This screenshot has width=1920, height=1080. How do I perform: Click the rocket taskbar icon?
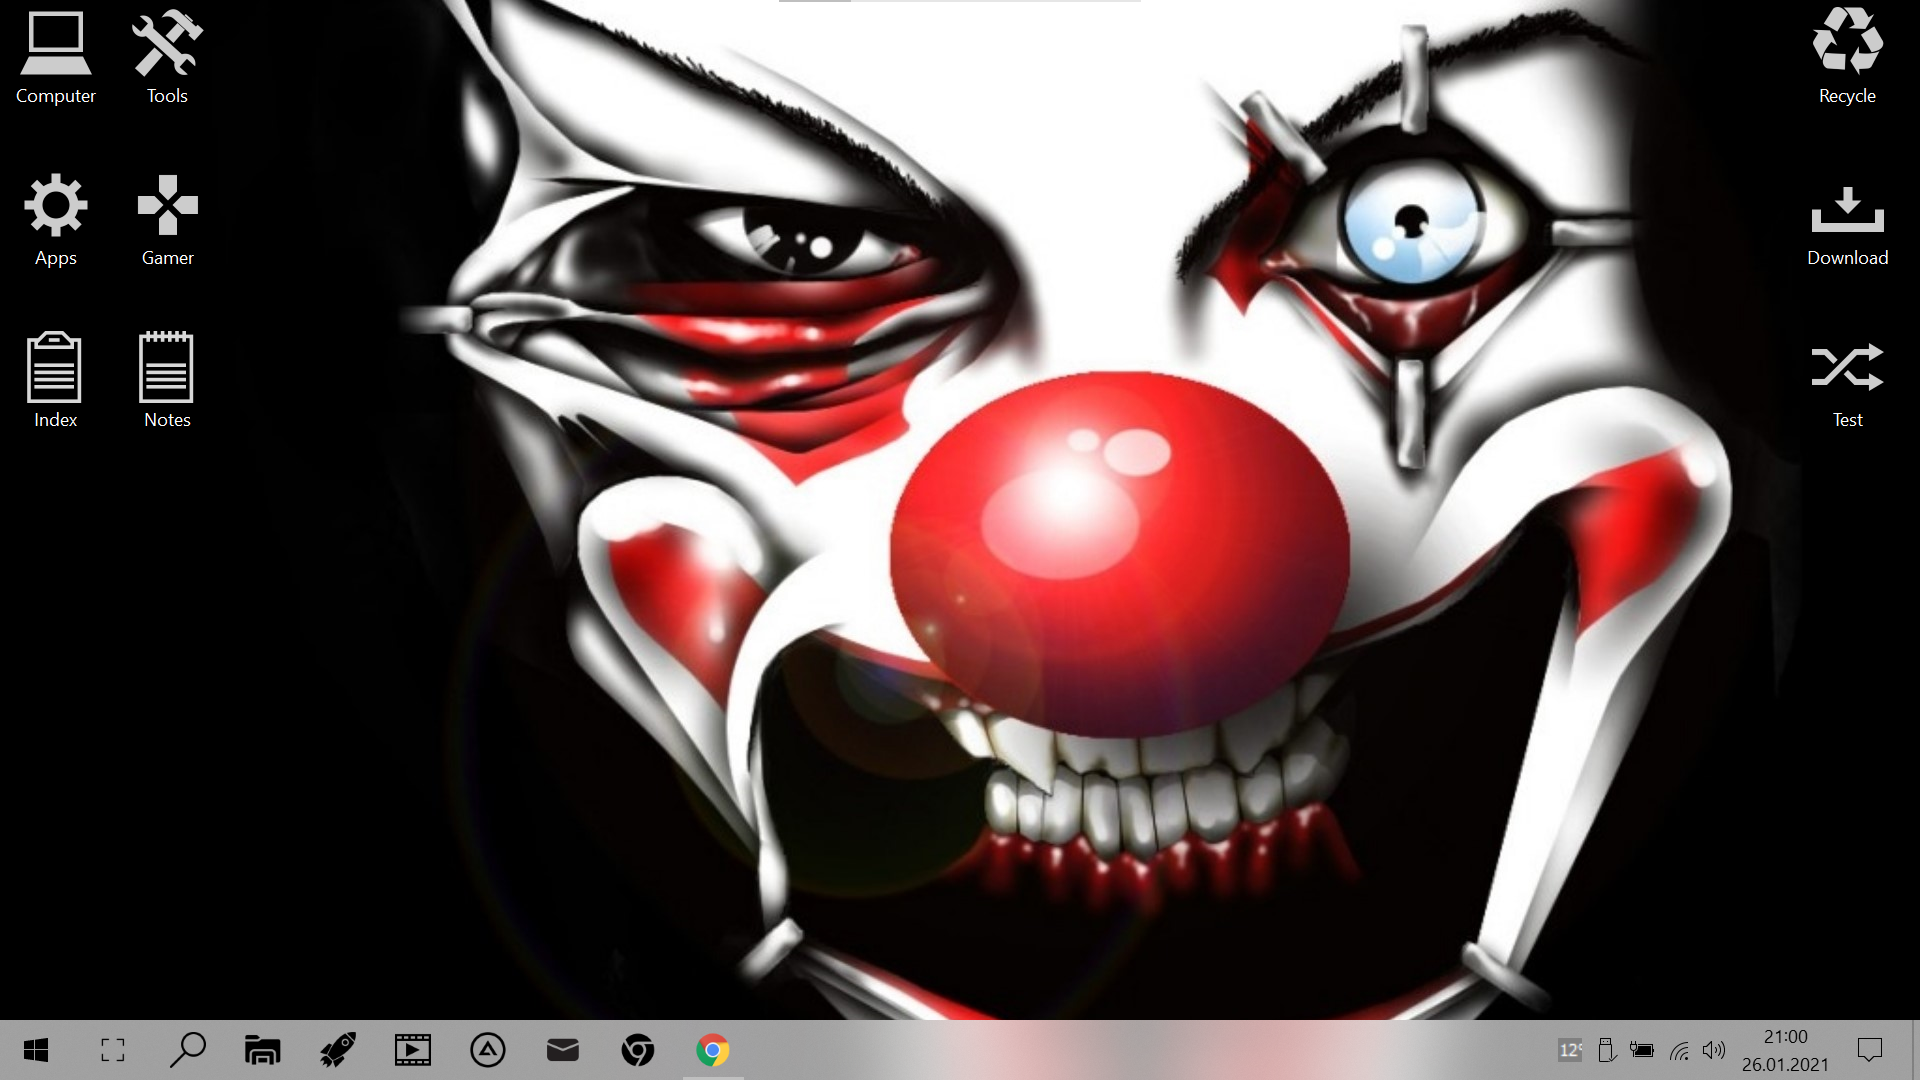pos(337,1050)
